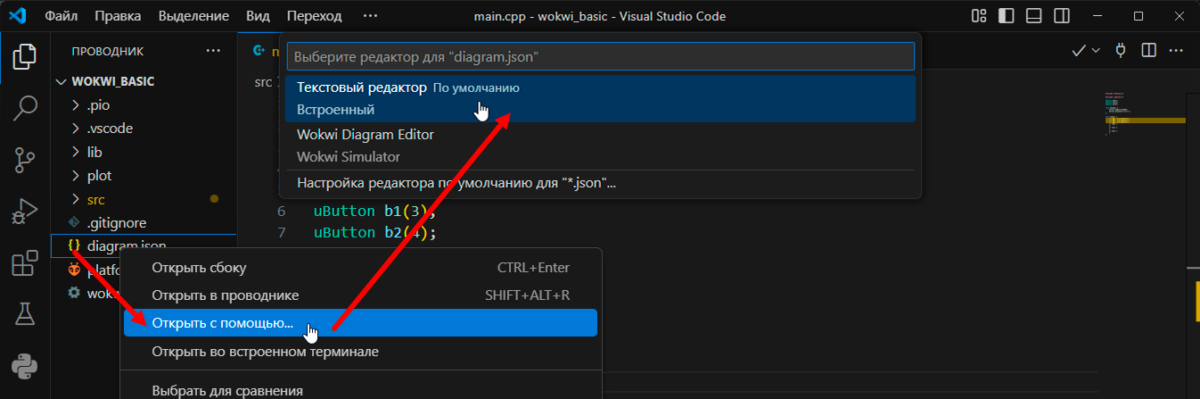Open the Run and Debug view
1200x399 pixels.
click(x=24, y=211)
